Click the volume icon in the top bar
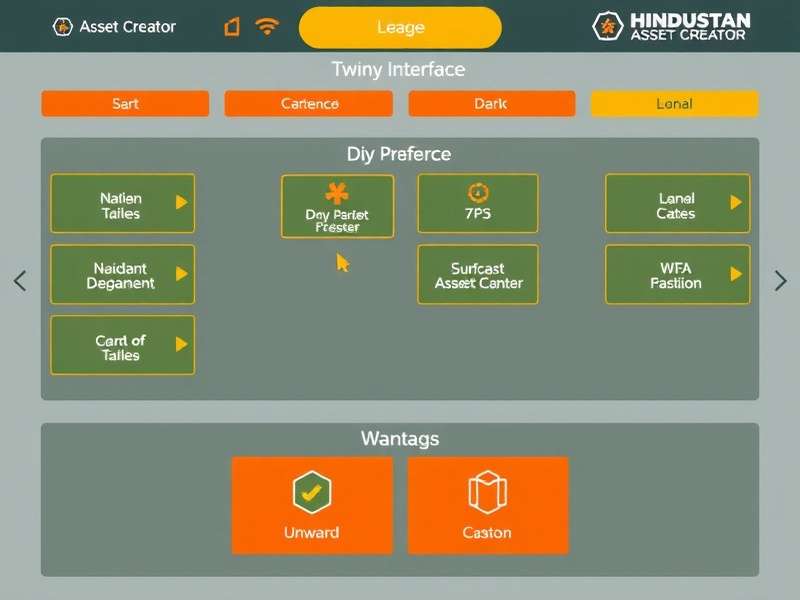800x600 pixels. [x=231, y=27]
